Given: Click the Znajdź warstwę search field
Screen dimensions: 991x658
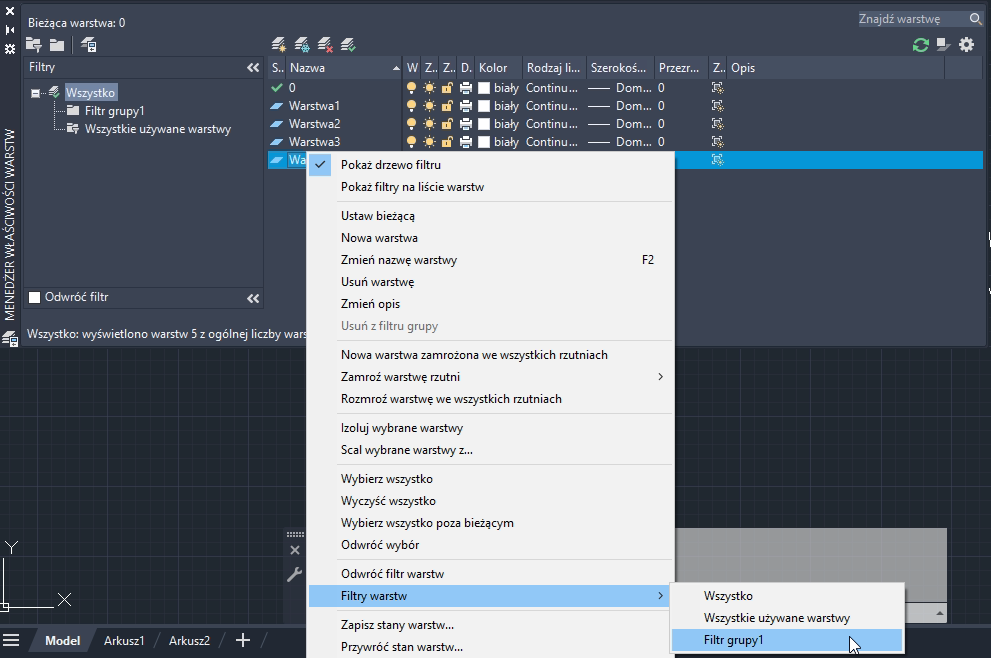Looking at the screenshot, I should [x=913, y=19].
